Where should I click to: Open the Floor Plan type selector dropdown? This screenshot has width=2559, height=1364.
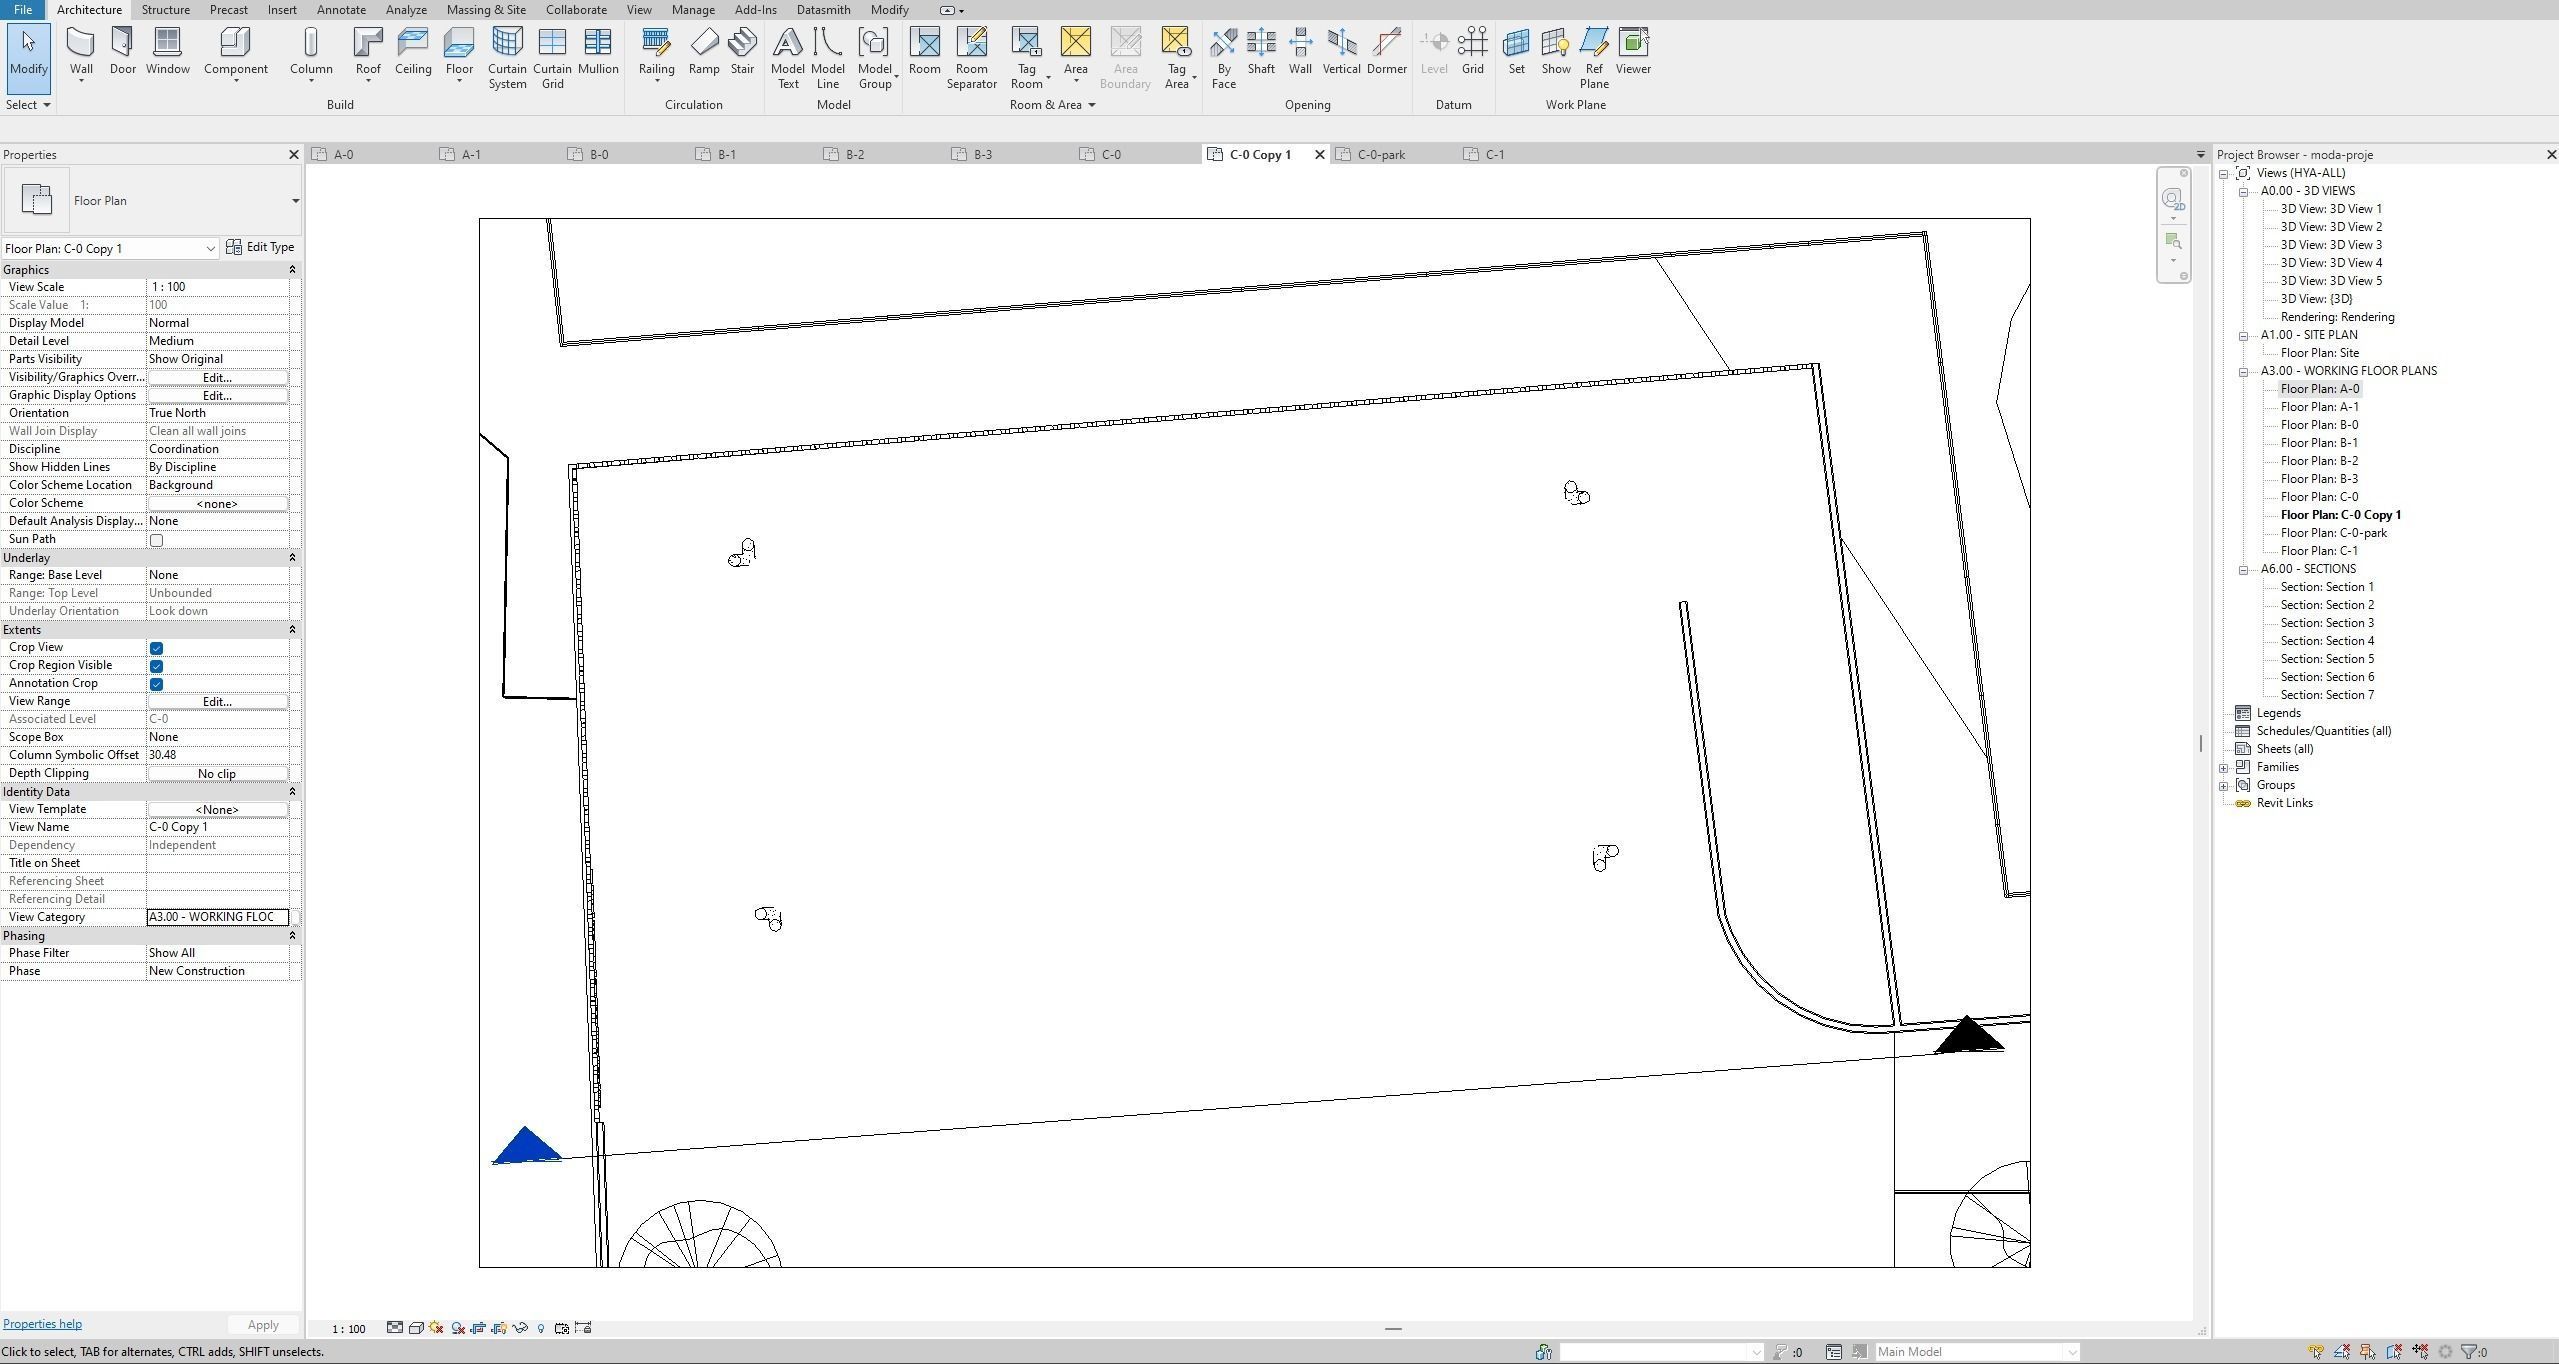pos(295,201)
